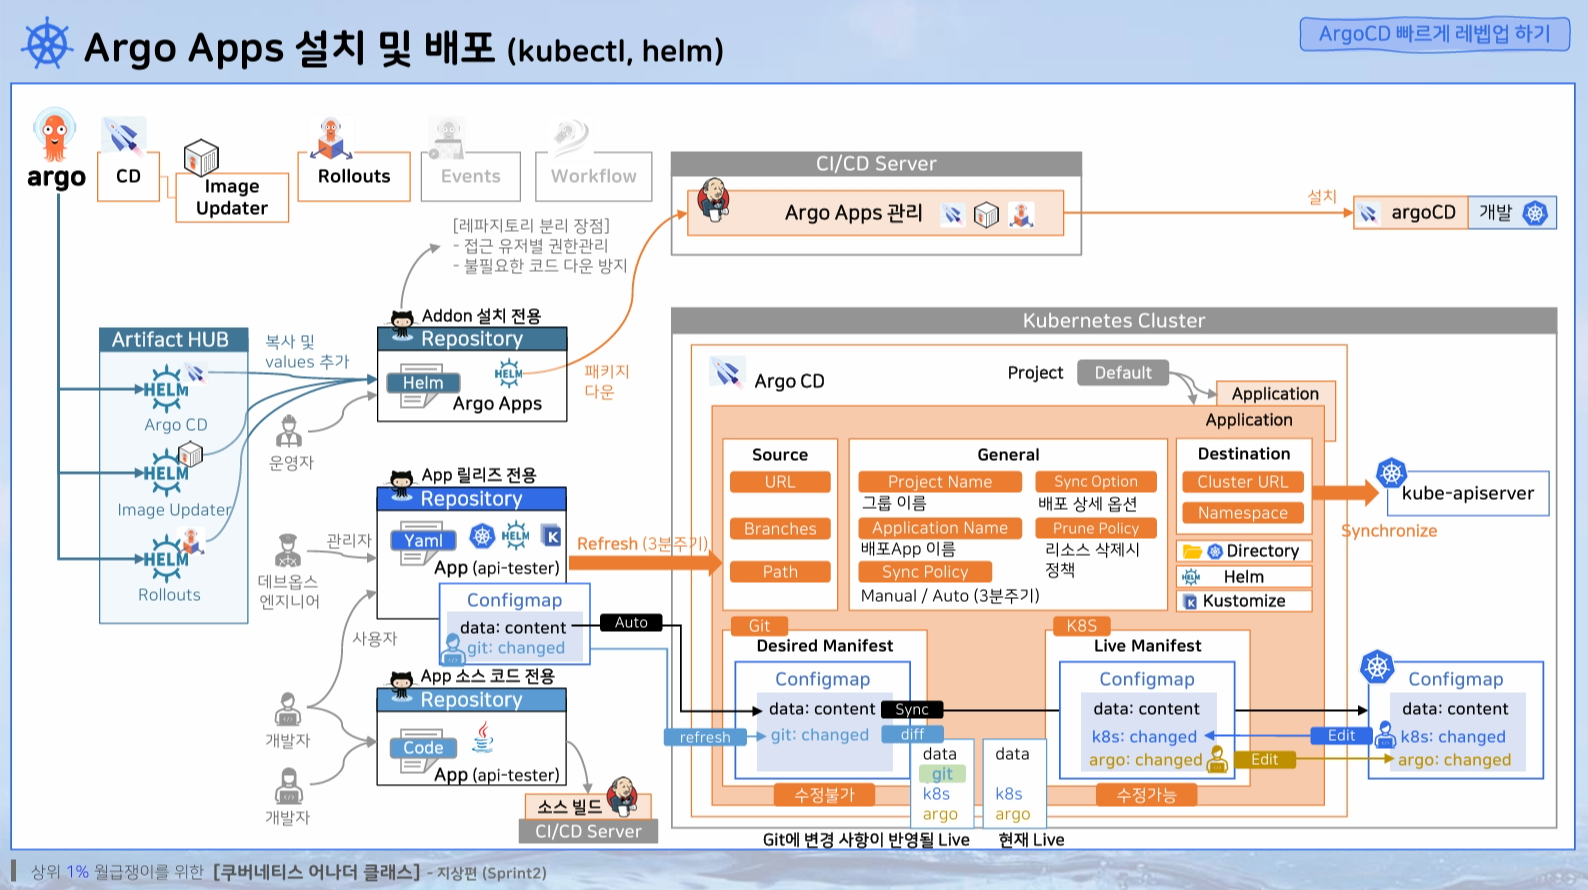Click the 수정가능 label under Live Manifest

pyautogui.click(x=1146, y=795)
